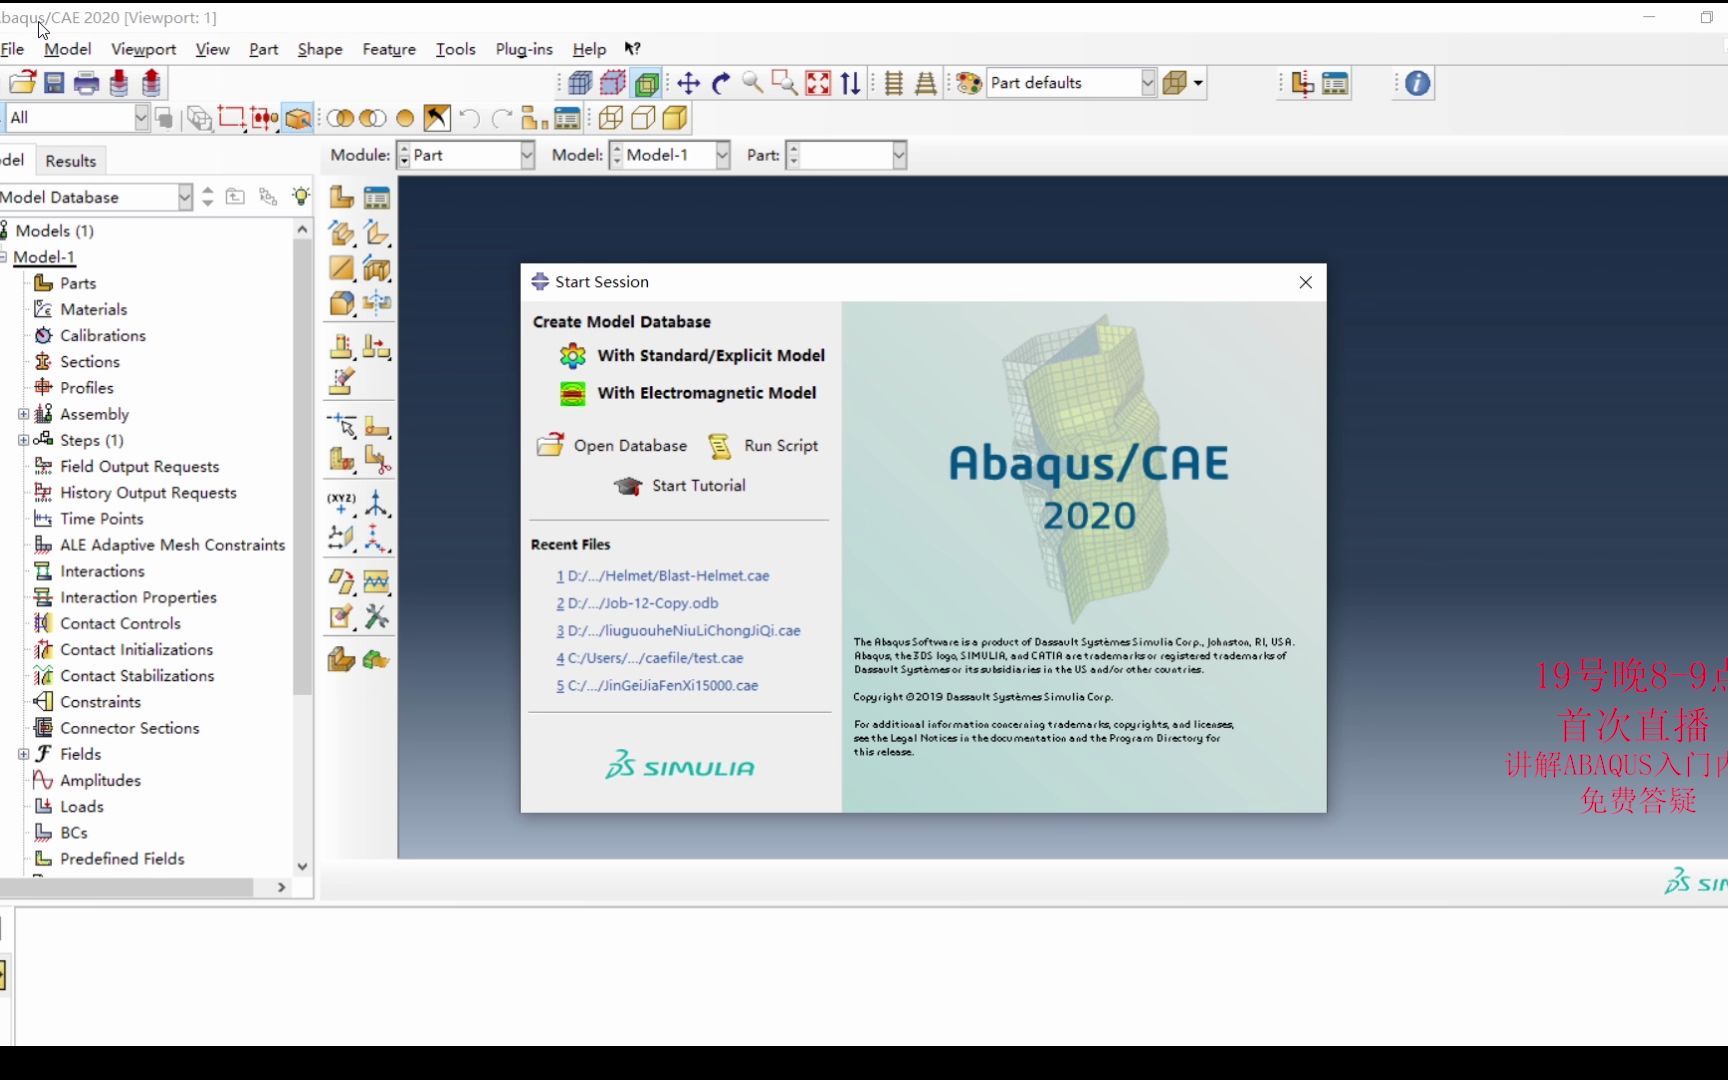Open the Query information icon
The height and width of the screenshot is (1080, 1728).
1417,83
